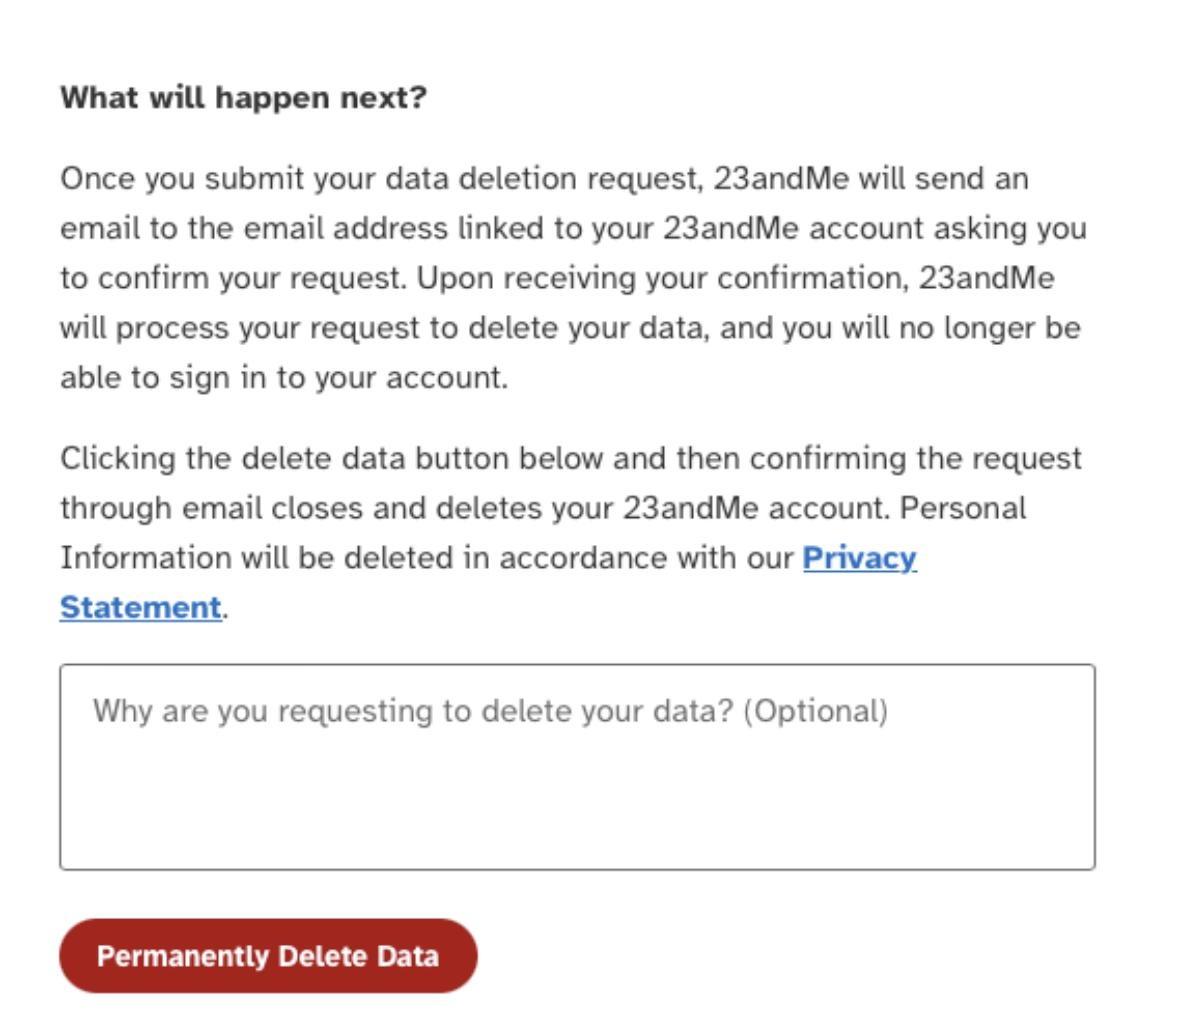The image size is (1196, 1028).
Task: Click the word "Statement" in the link
Action: pyautogui.click(x=140, y=607)
